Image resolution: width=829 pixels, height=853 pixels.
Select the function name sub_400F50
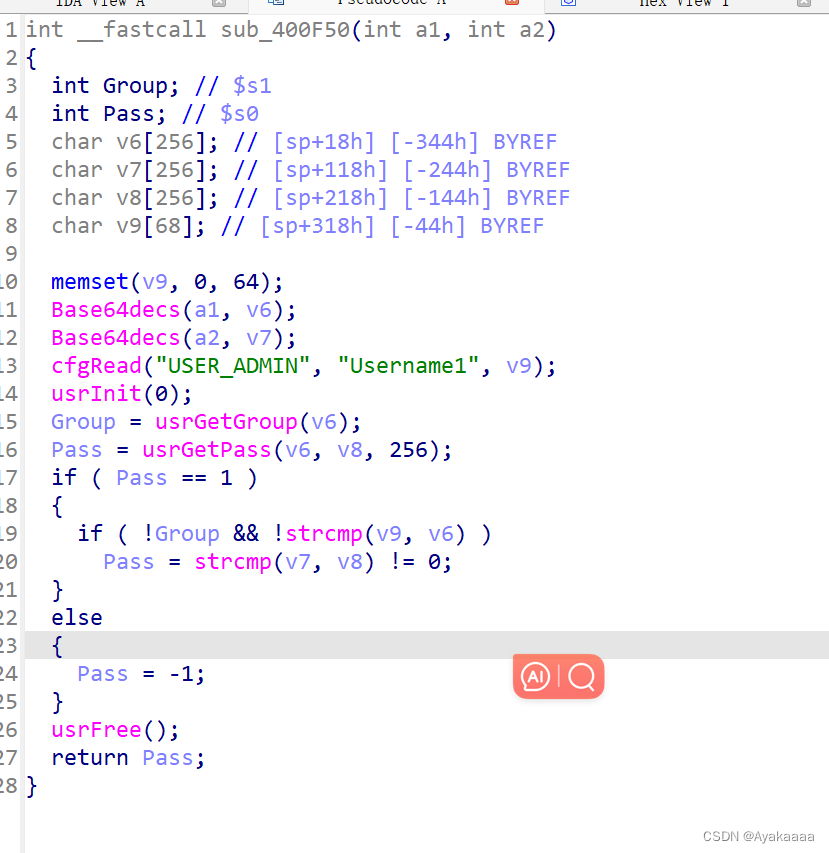[285, 30]
